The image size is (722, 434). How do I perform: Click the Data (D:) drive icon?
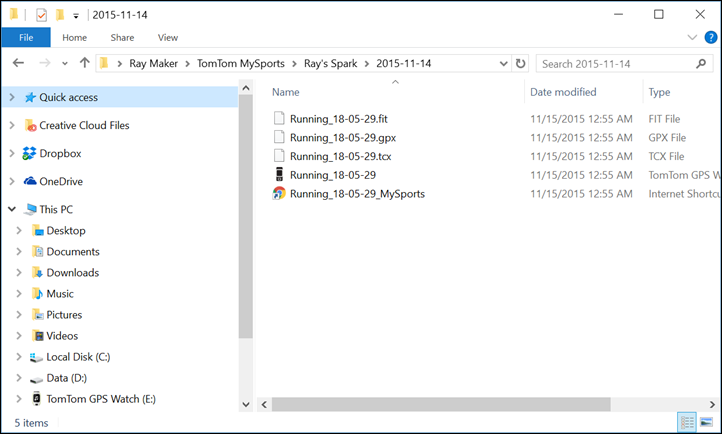(36, 379)
